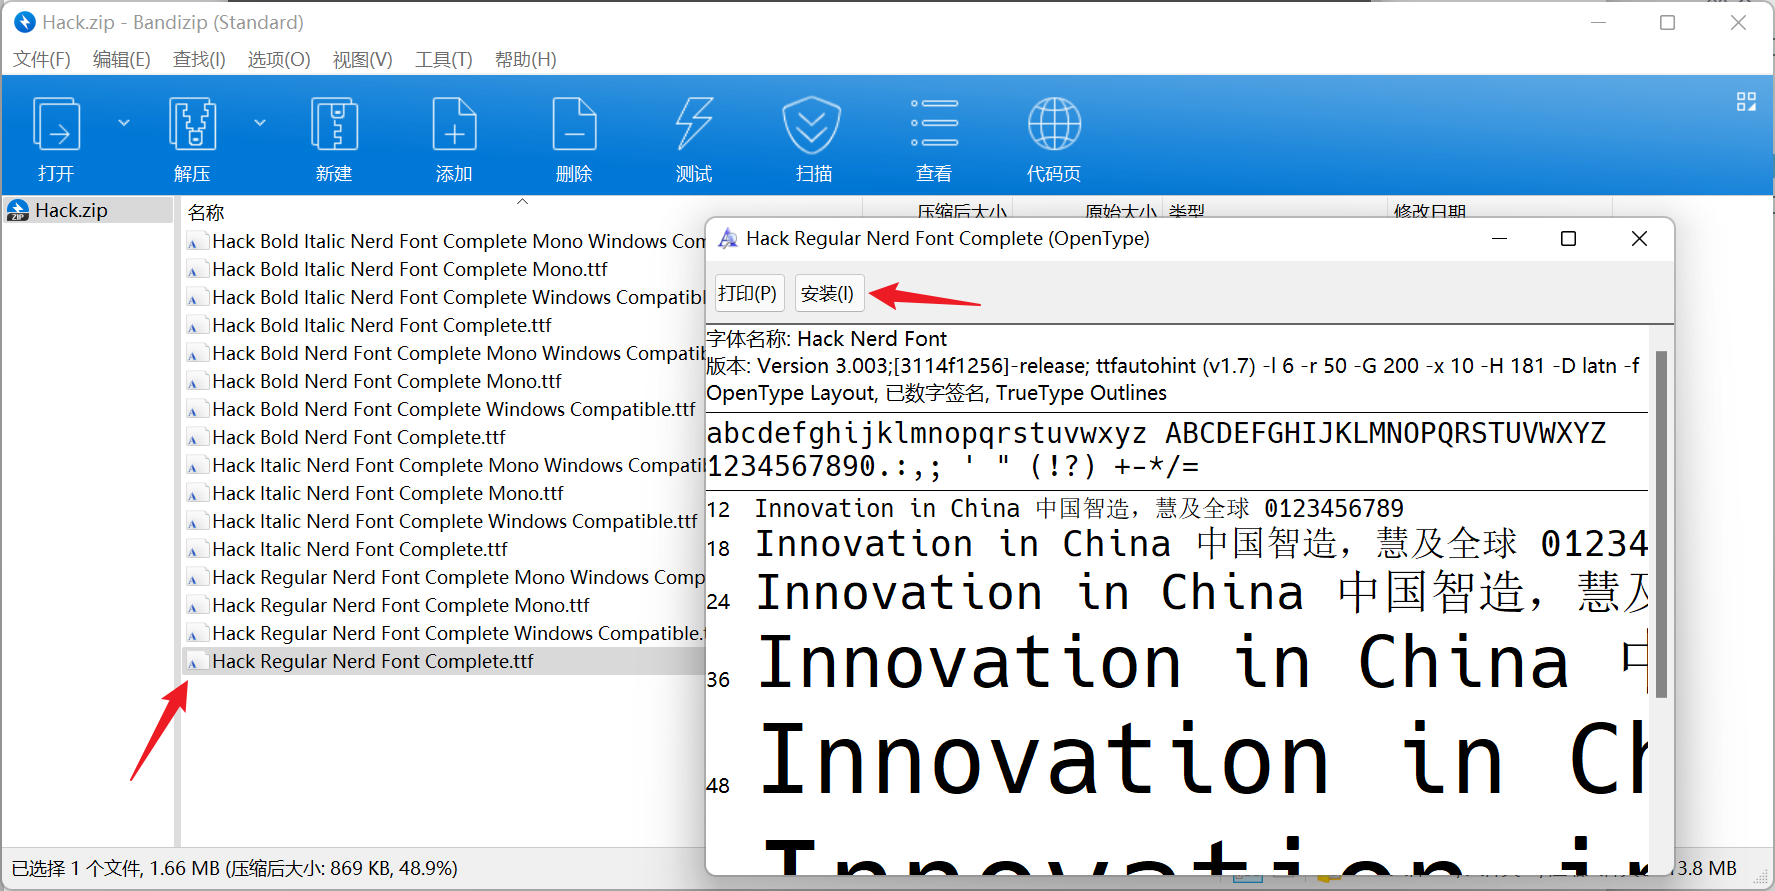This screenshot has height=891, width=1775.
Task: Select the highlighted Hack Regular Nerd Font Complete.ttf
Action: (x=373, y=661)
